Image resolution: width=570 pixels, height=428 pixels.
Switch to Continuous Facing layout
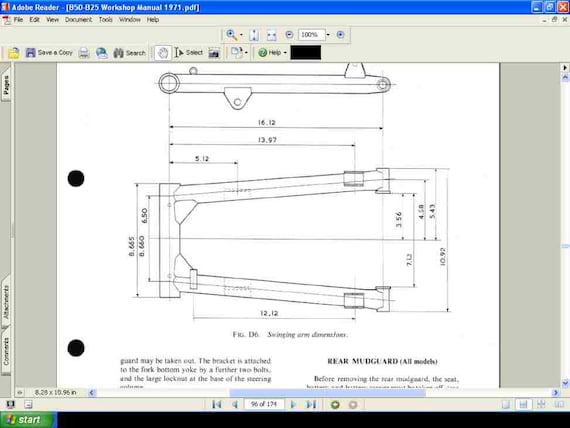[x=541, y=404]
